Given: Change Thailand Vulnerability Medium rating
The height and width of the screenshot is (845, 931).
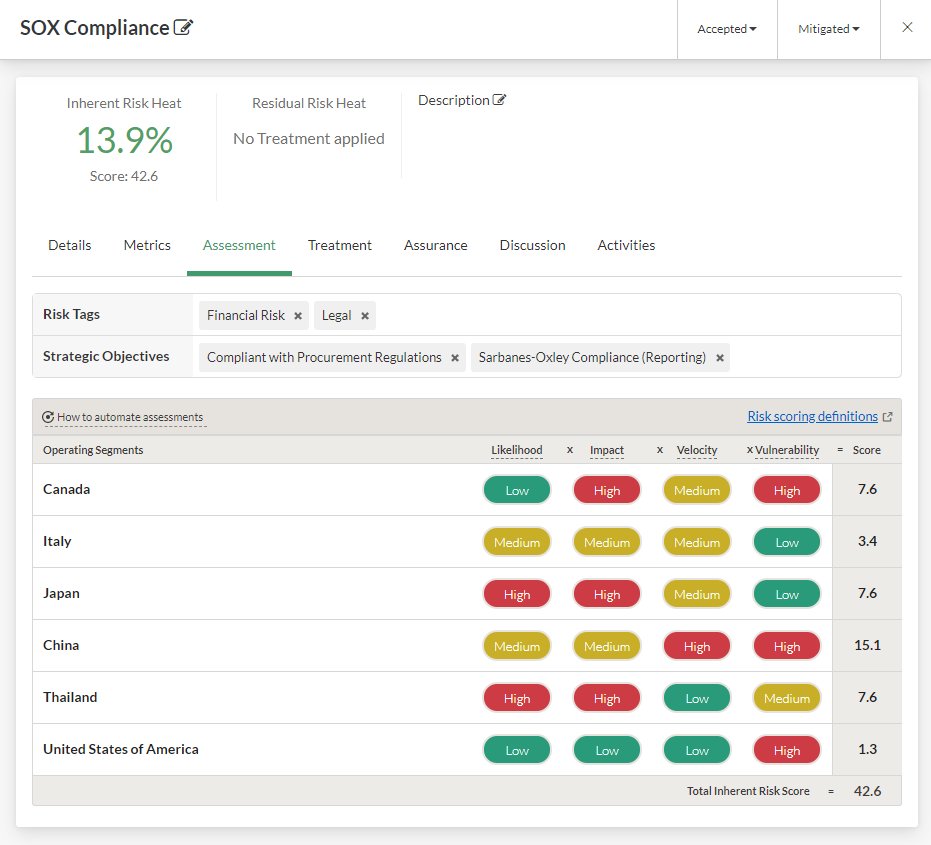Looking at the screenshot, I should (x=787, y=698).
